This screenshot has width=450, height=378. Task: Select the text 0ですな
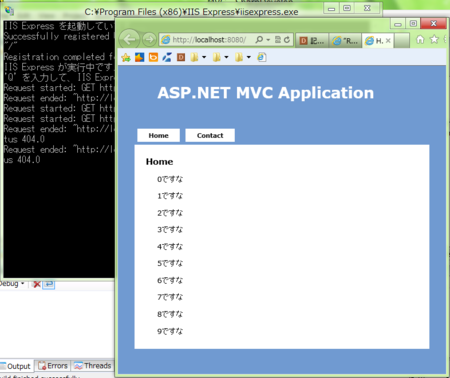tap(170, 179)
